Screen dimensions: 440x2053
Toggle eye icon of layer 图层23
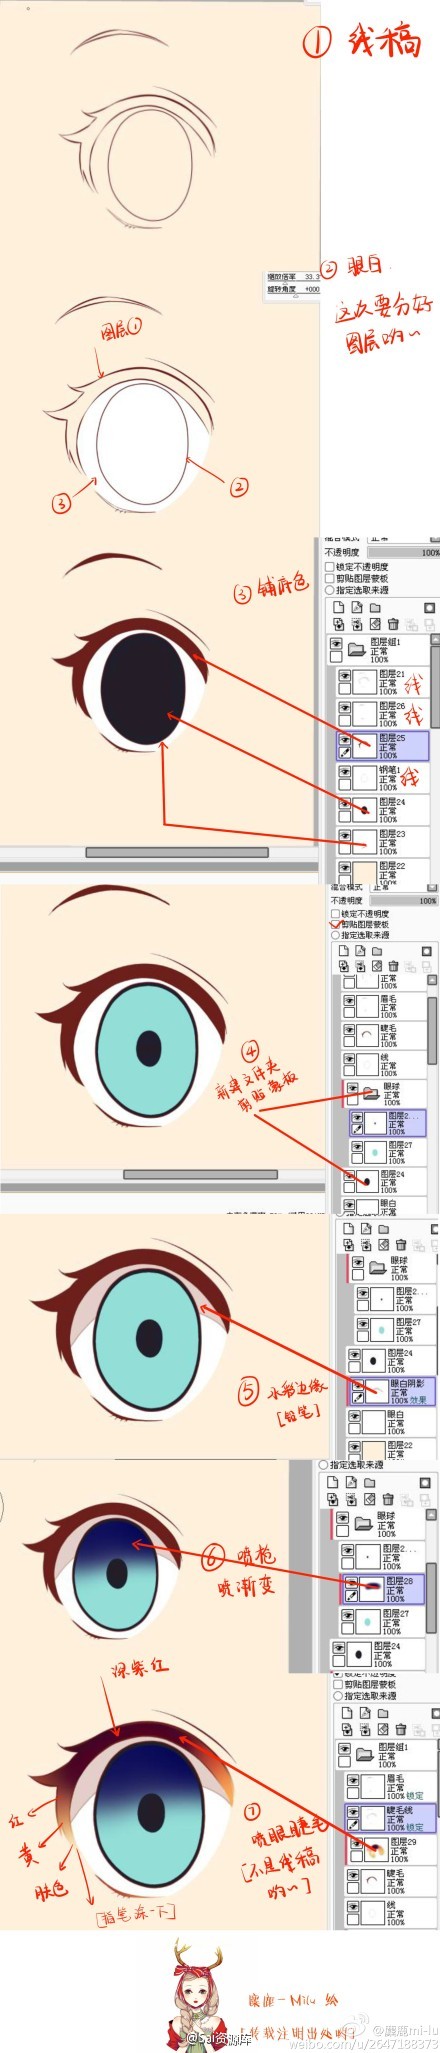[345, 834]
